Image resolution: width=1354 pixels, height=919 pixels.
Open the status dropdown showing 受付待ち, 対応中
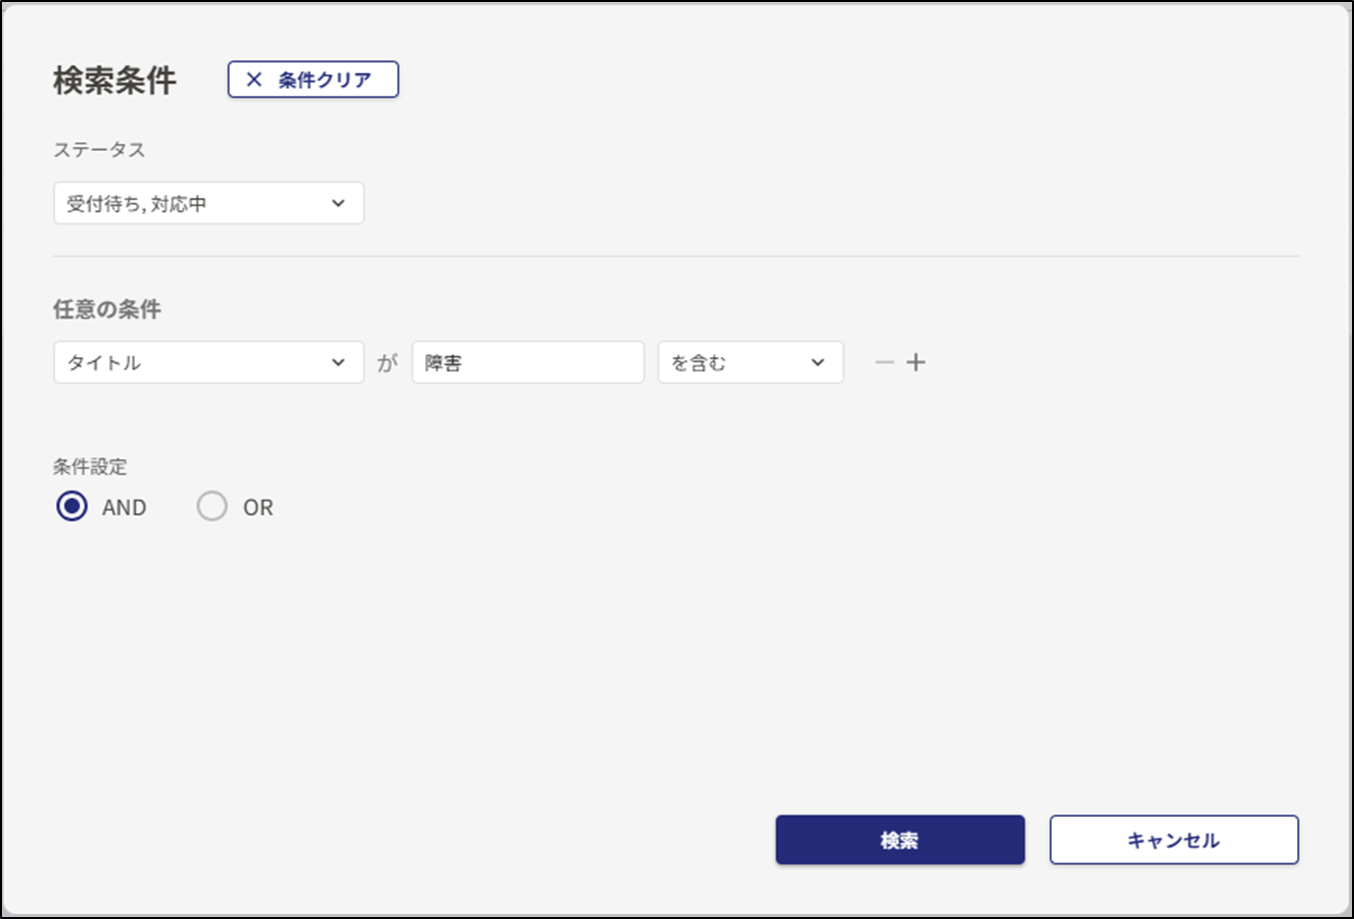tap(208, 203)
